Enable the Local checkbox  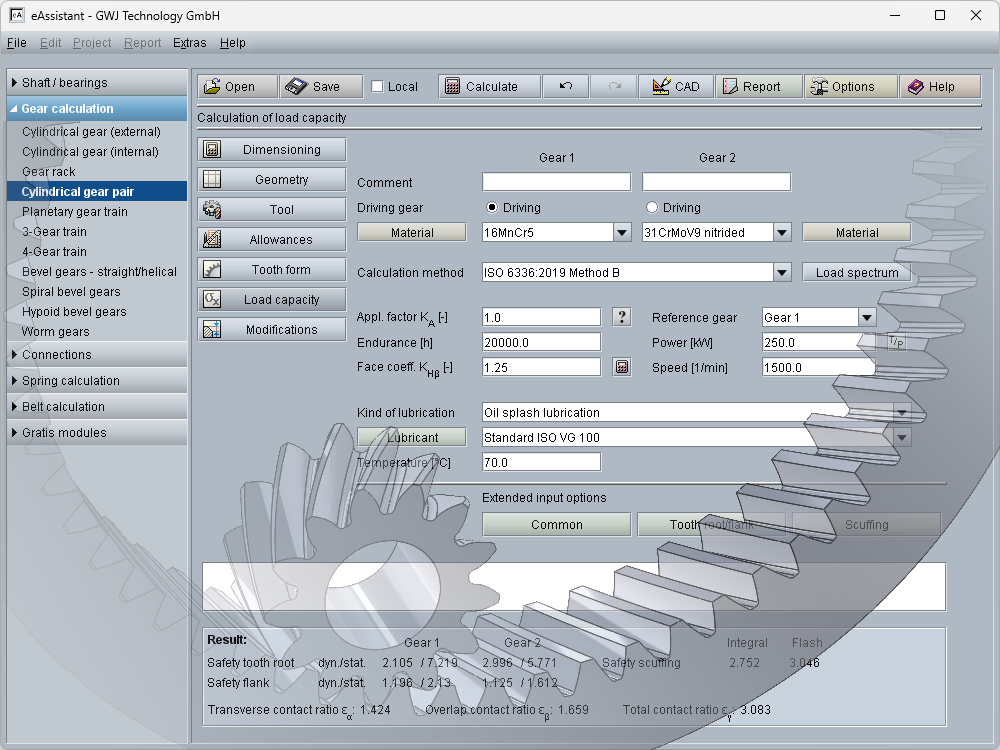coord(377,87)
